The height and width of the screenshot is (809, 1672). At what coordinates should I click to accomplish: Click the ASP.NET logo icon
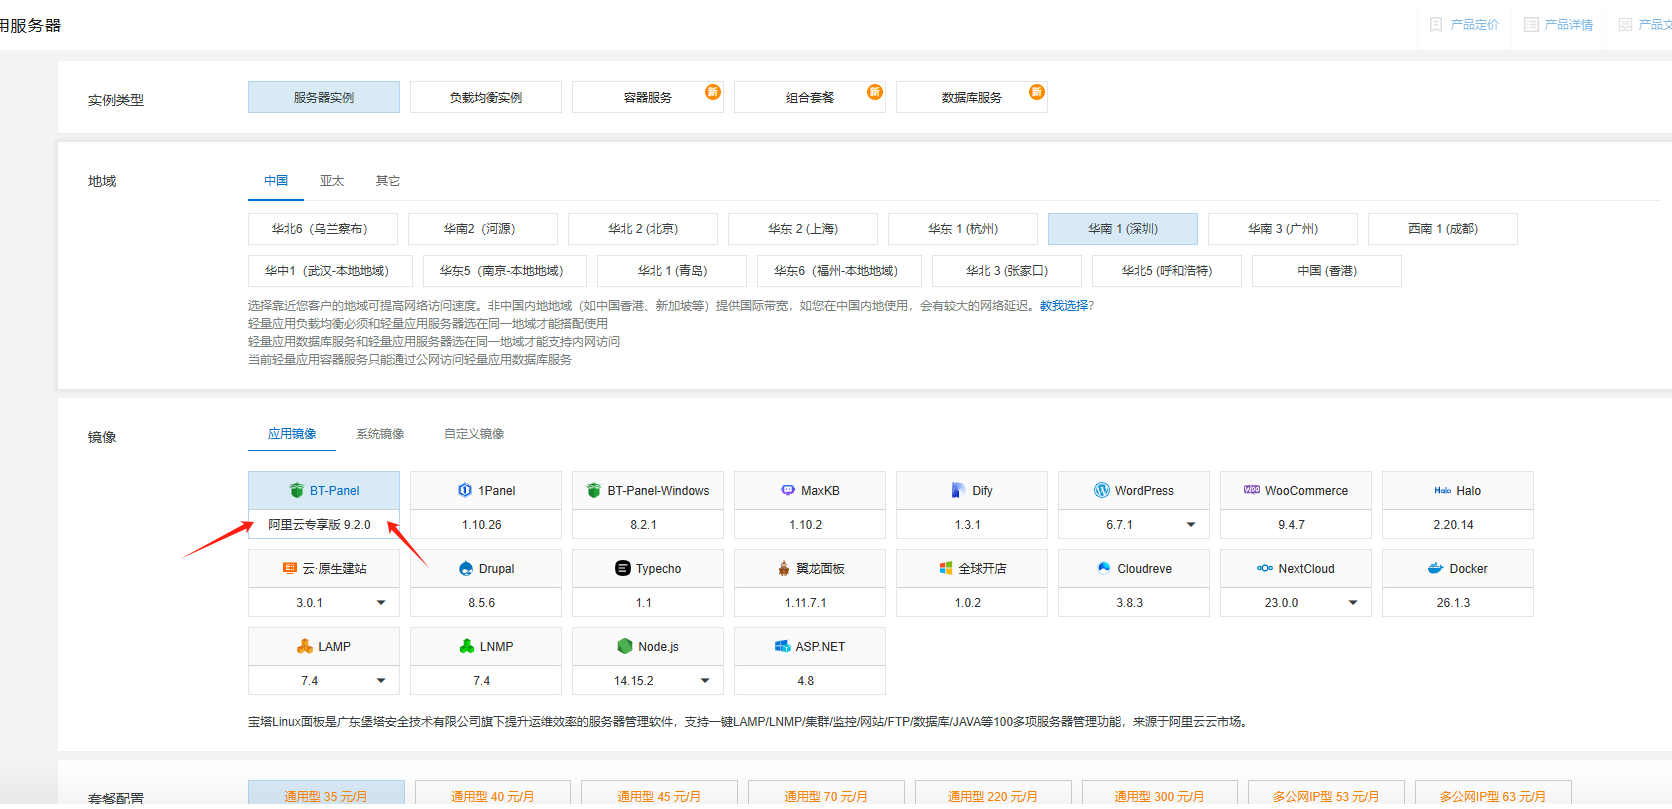[783, 647]
